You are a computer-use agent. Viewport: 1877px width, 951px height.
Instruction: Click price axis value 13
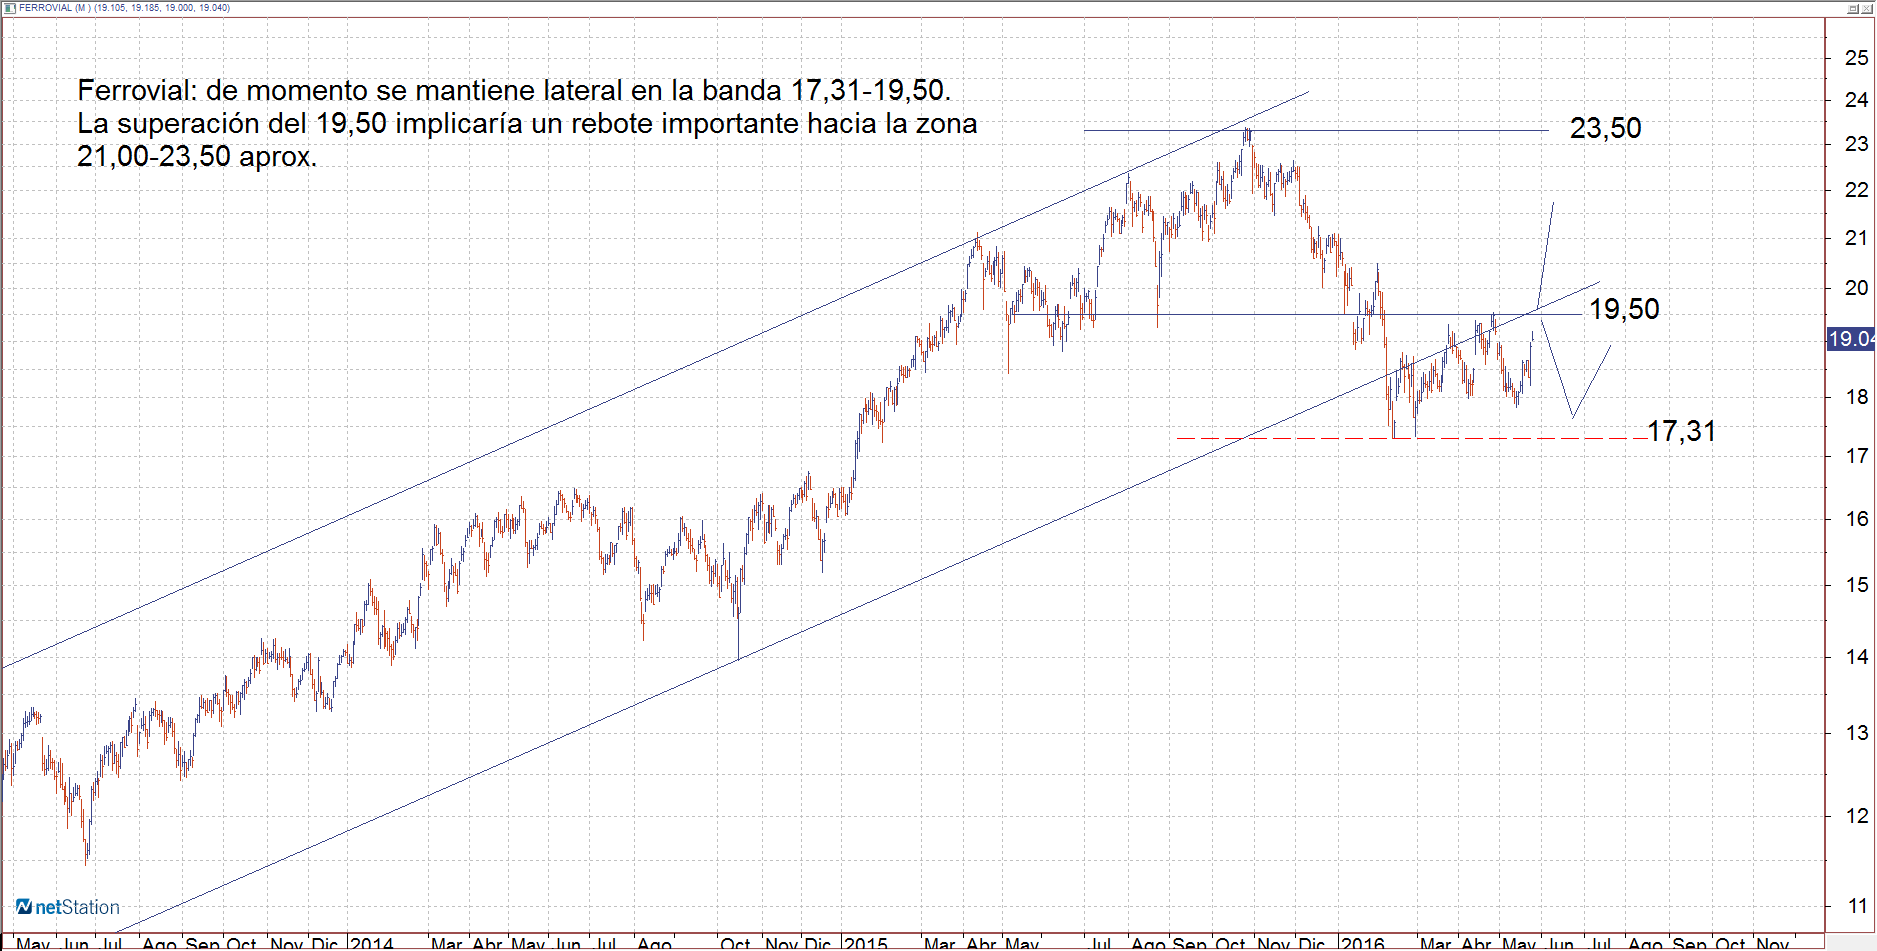pos(1856,733)
